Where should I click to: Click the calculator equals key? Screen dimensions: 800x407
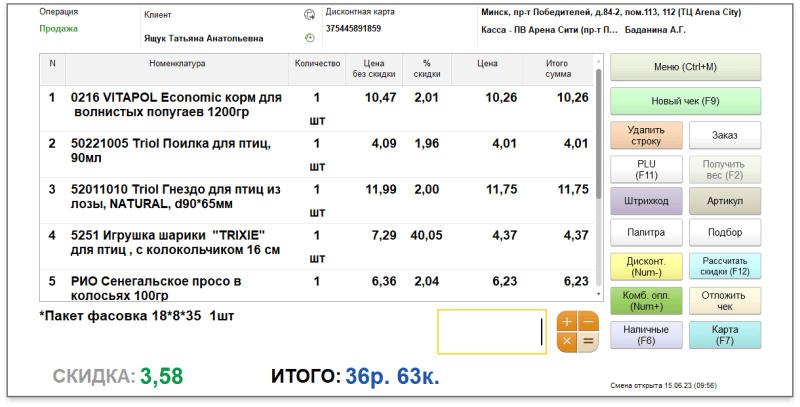pyautogui.click(x=588, y=342)
